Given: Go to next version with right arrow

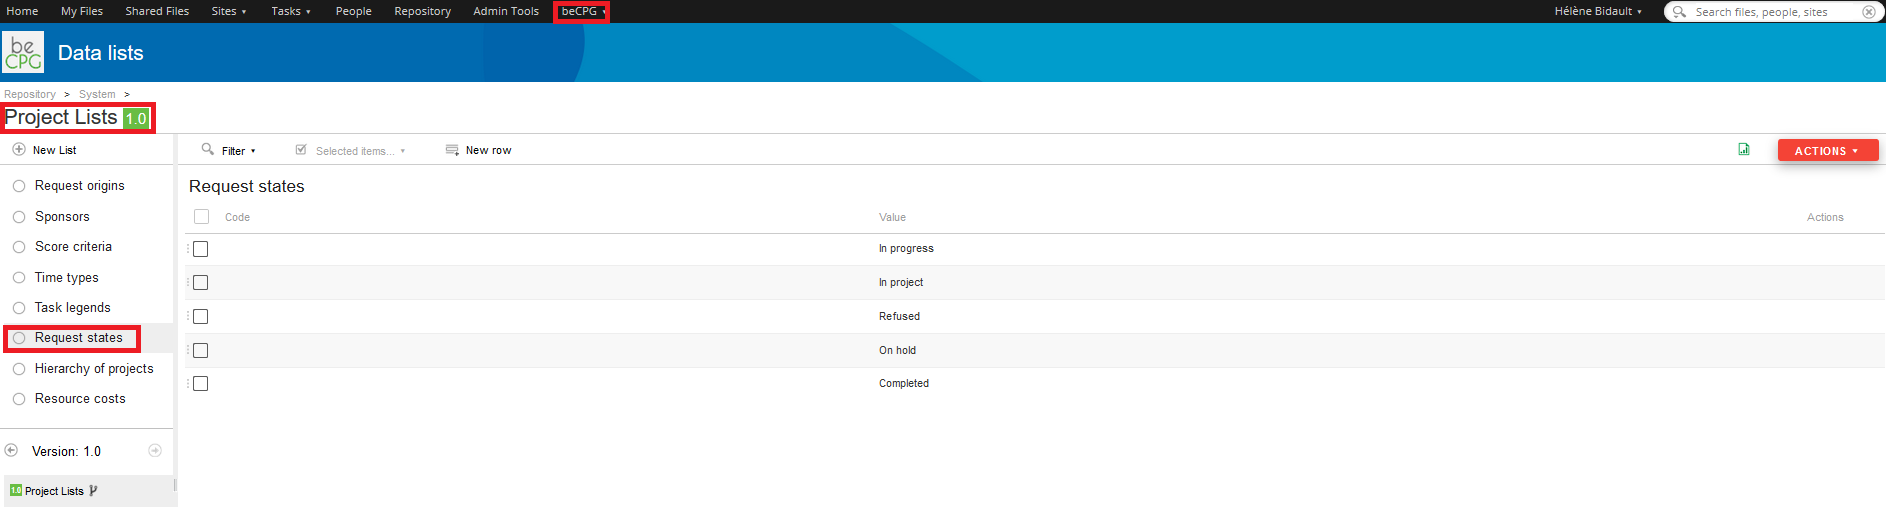Looking at the screenshot, I should (155, 451).
